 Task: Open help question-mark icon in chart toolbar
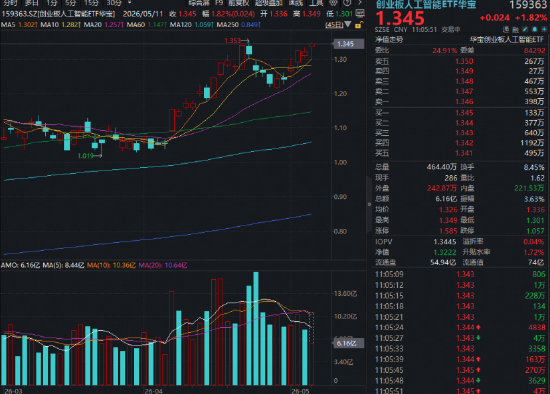(x=347, y=3)
